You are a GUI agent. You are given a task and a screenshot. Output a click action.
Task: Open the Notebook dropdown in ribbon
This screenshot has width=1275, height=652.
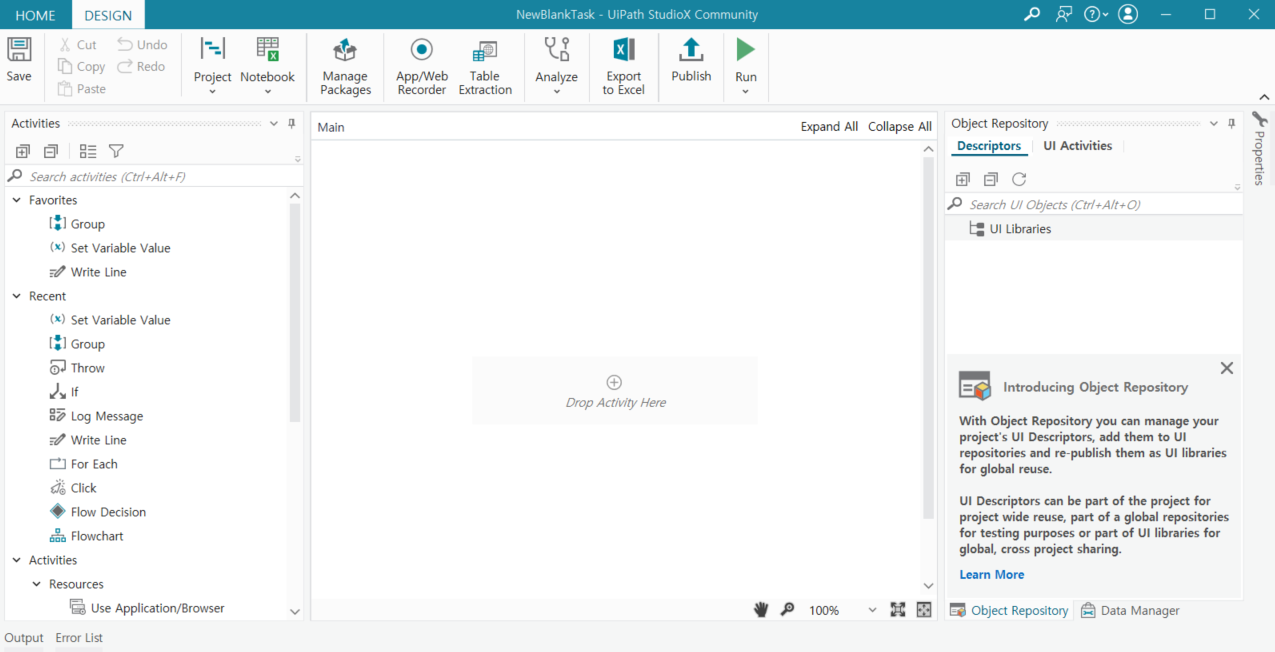[267, 66]
